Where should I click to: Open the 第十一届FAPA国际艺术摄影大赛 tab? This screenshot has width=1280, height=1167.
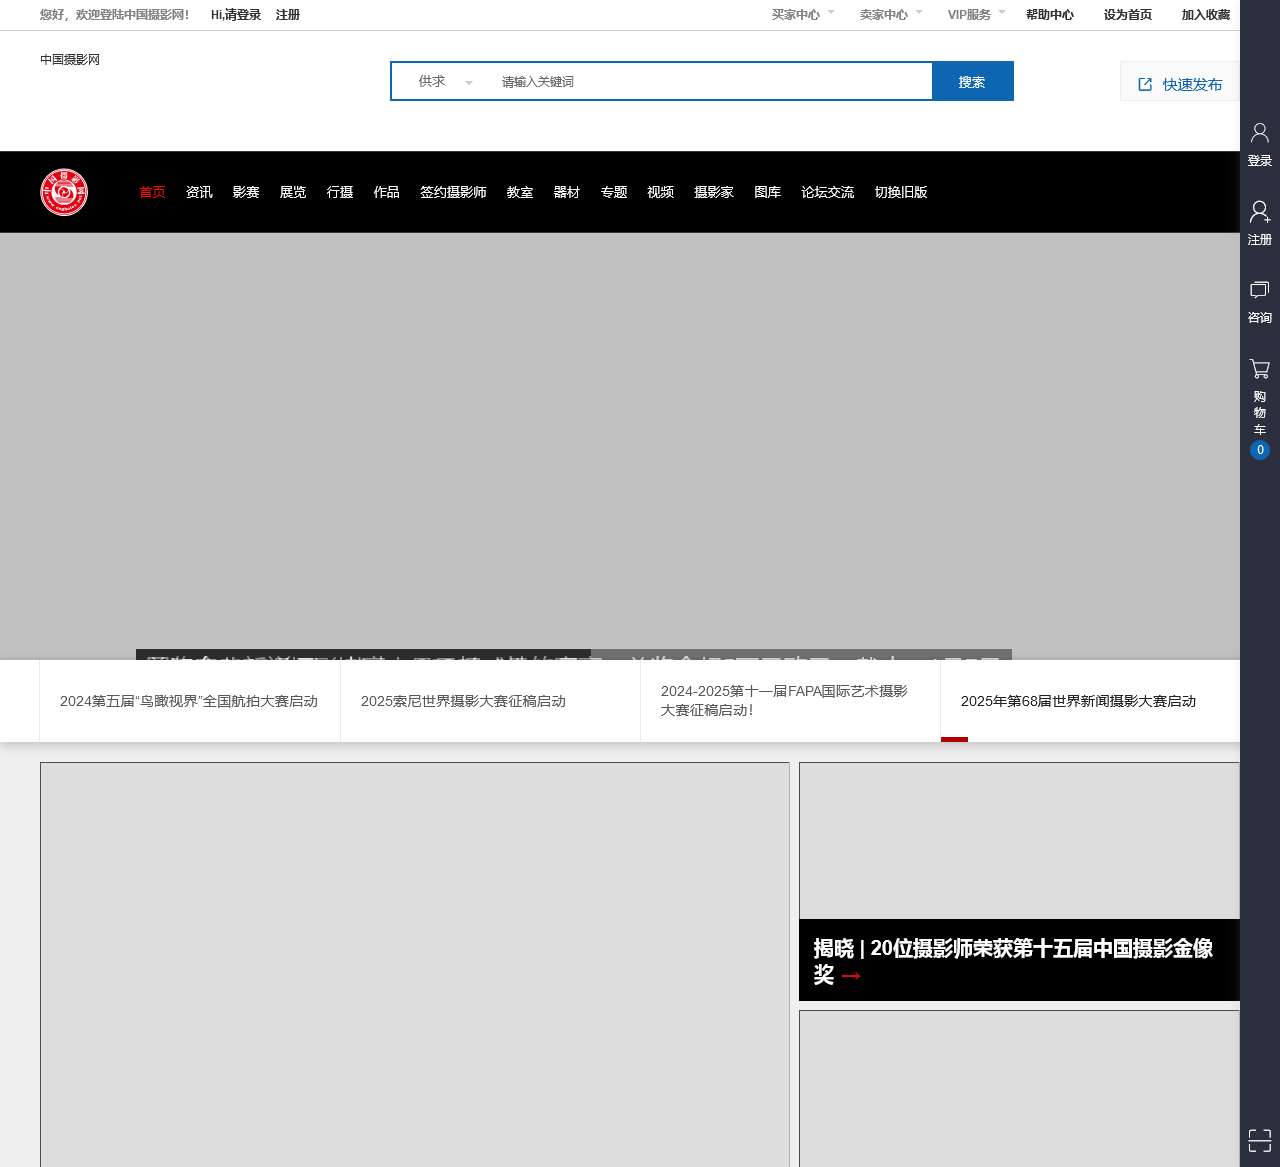coord(790,701)
